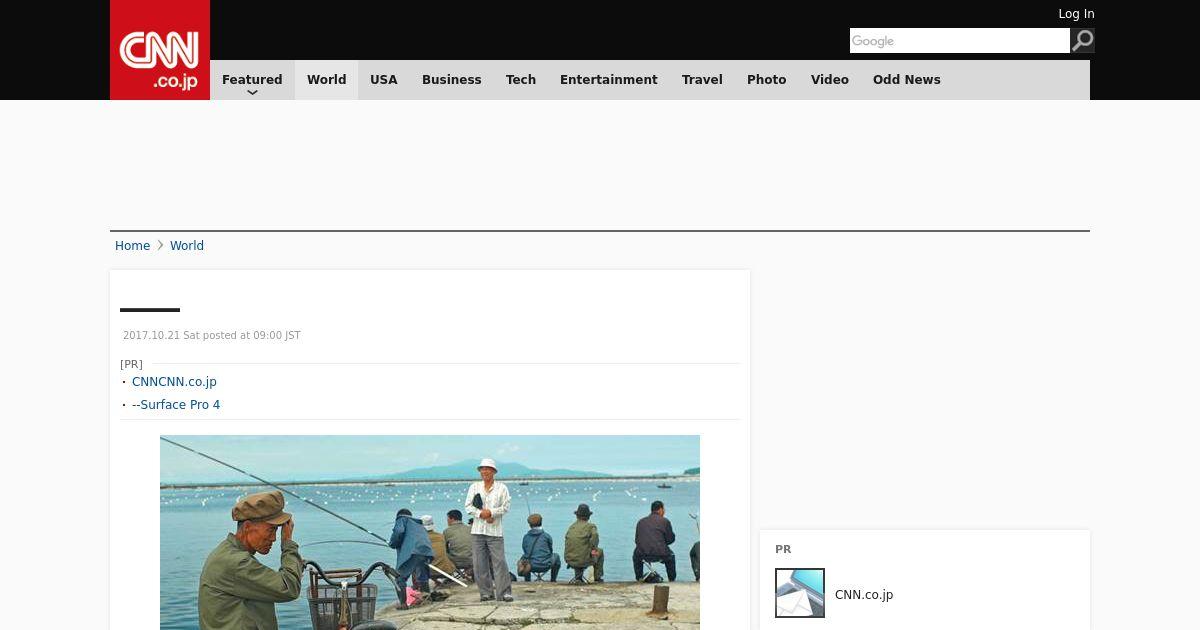
Task: Open the Odd News section
Action: coord(907,80)
